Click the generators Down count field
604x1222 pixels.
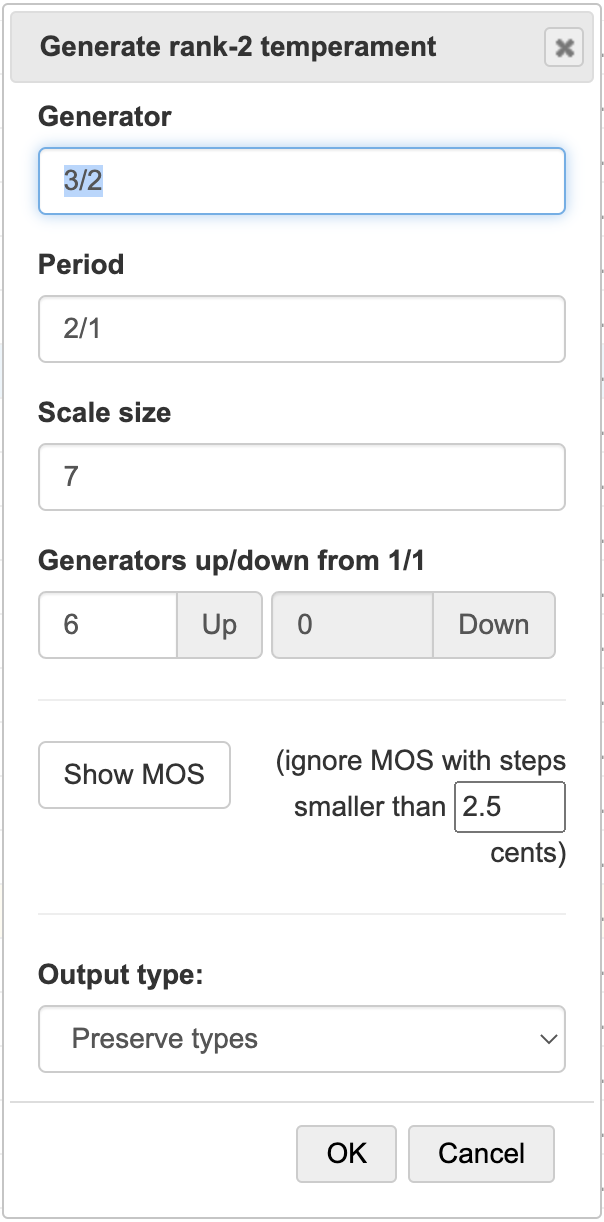coord(352,625)
